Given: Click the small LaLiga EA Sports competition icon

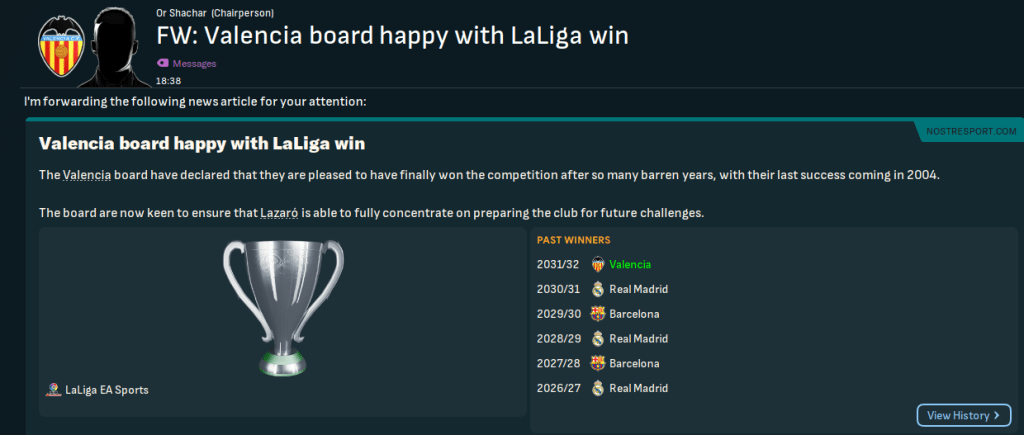Looking at the screenshot, I should [x=52, y=390].
